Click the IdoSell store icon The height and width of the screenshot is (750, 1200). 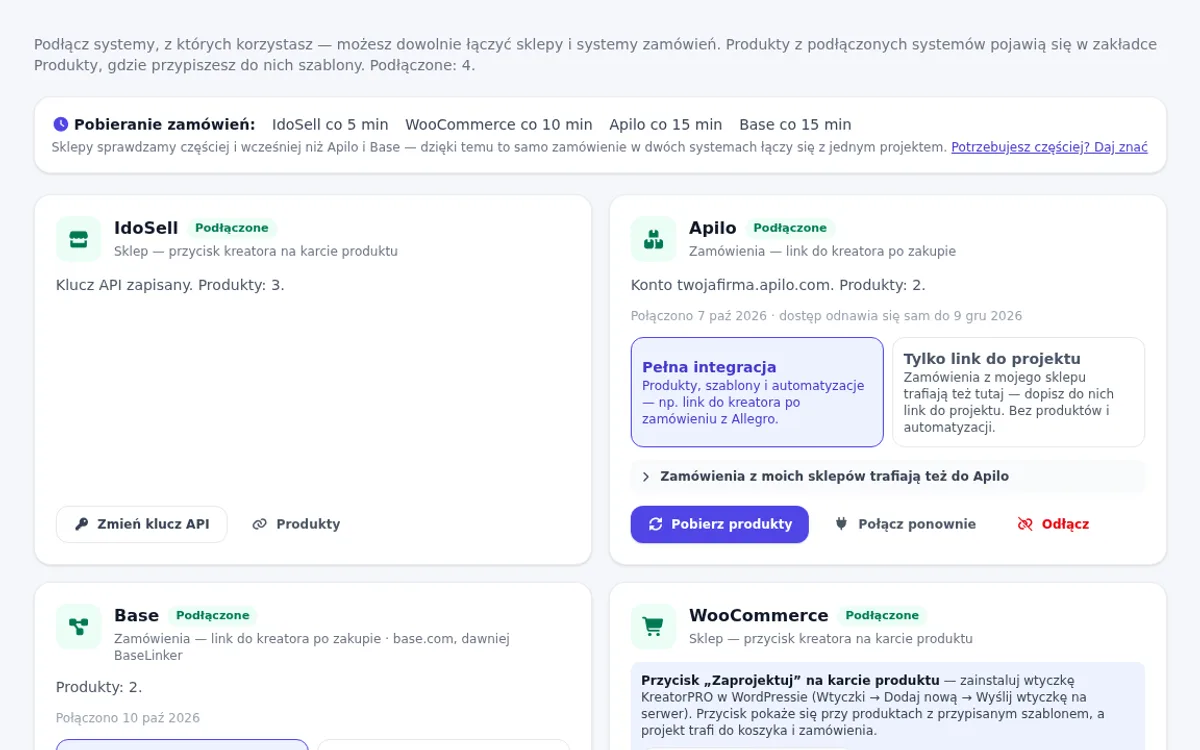[x=78, y=239]
